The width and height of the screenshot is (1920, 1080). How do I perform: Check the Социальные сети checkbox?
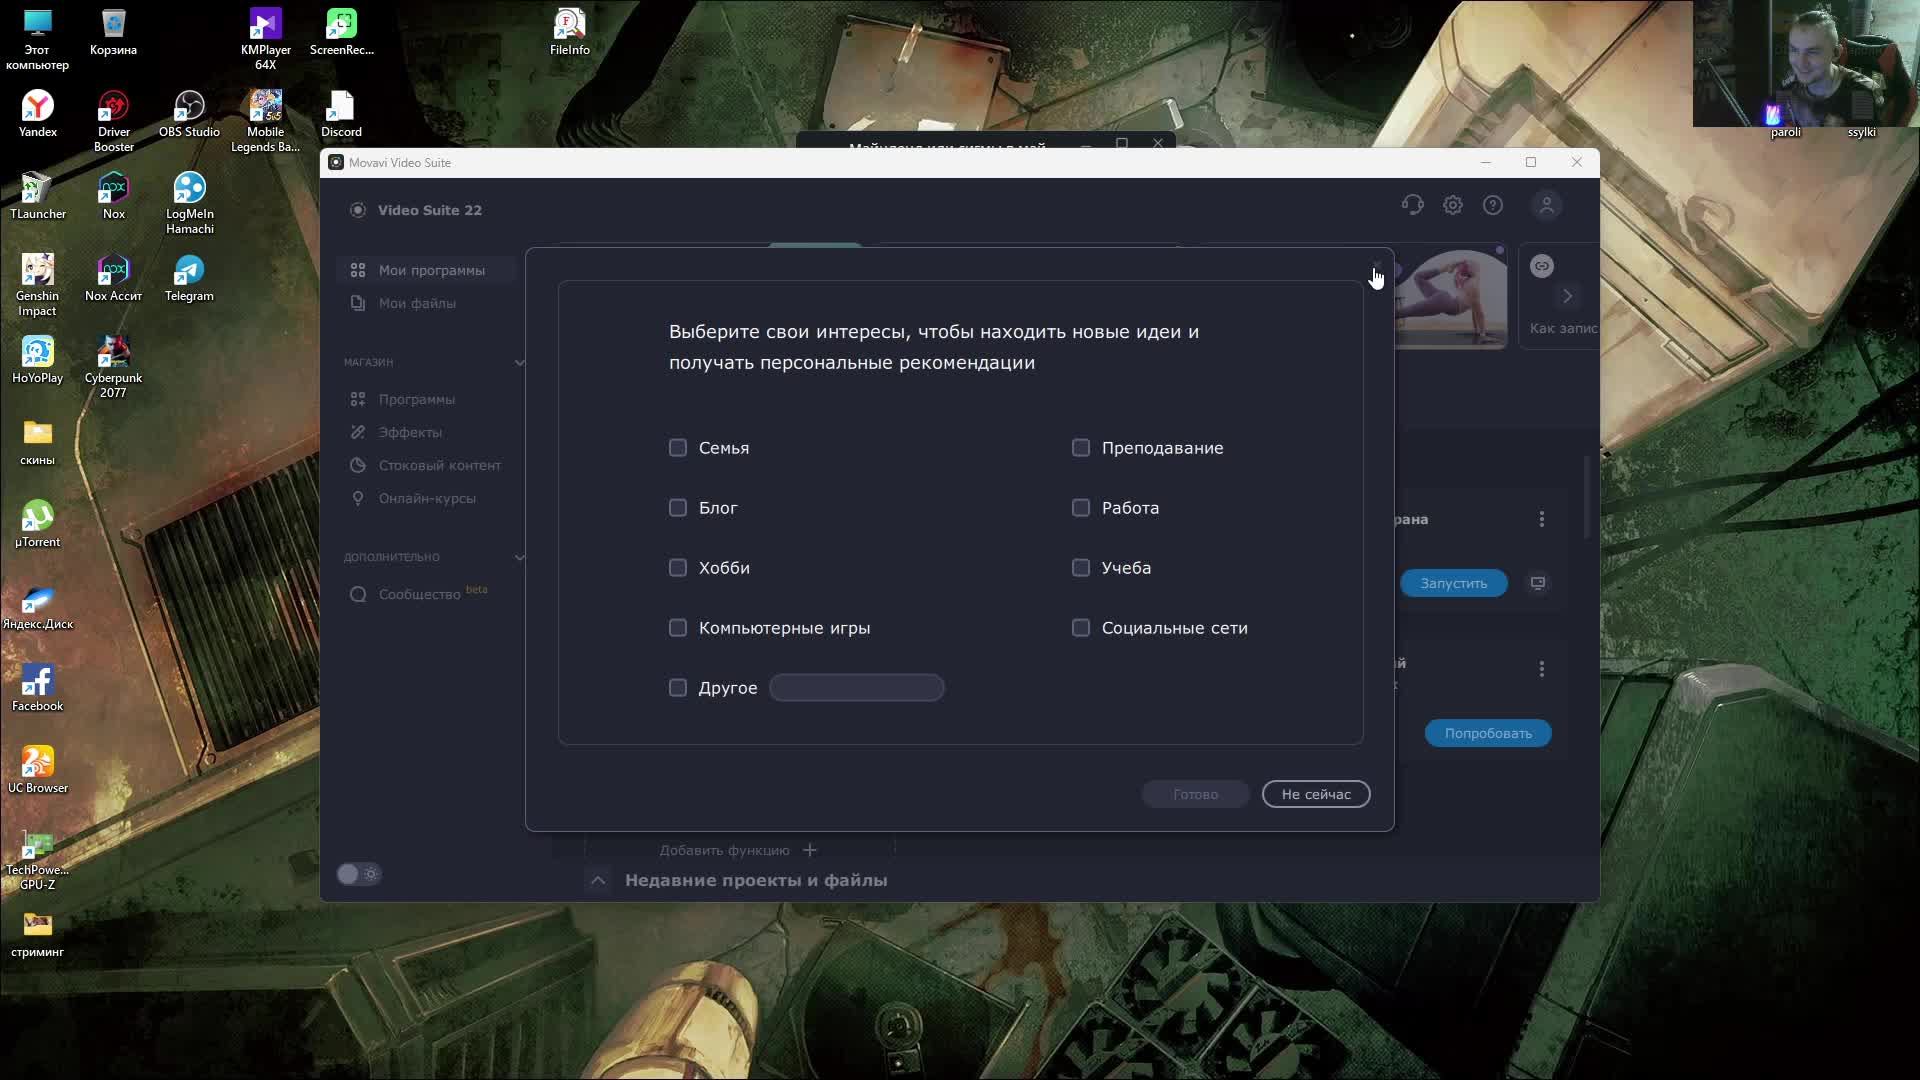click(x=1081, y=628)
